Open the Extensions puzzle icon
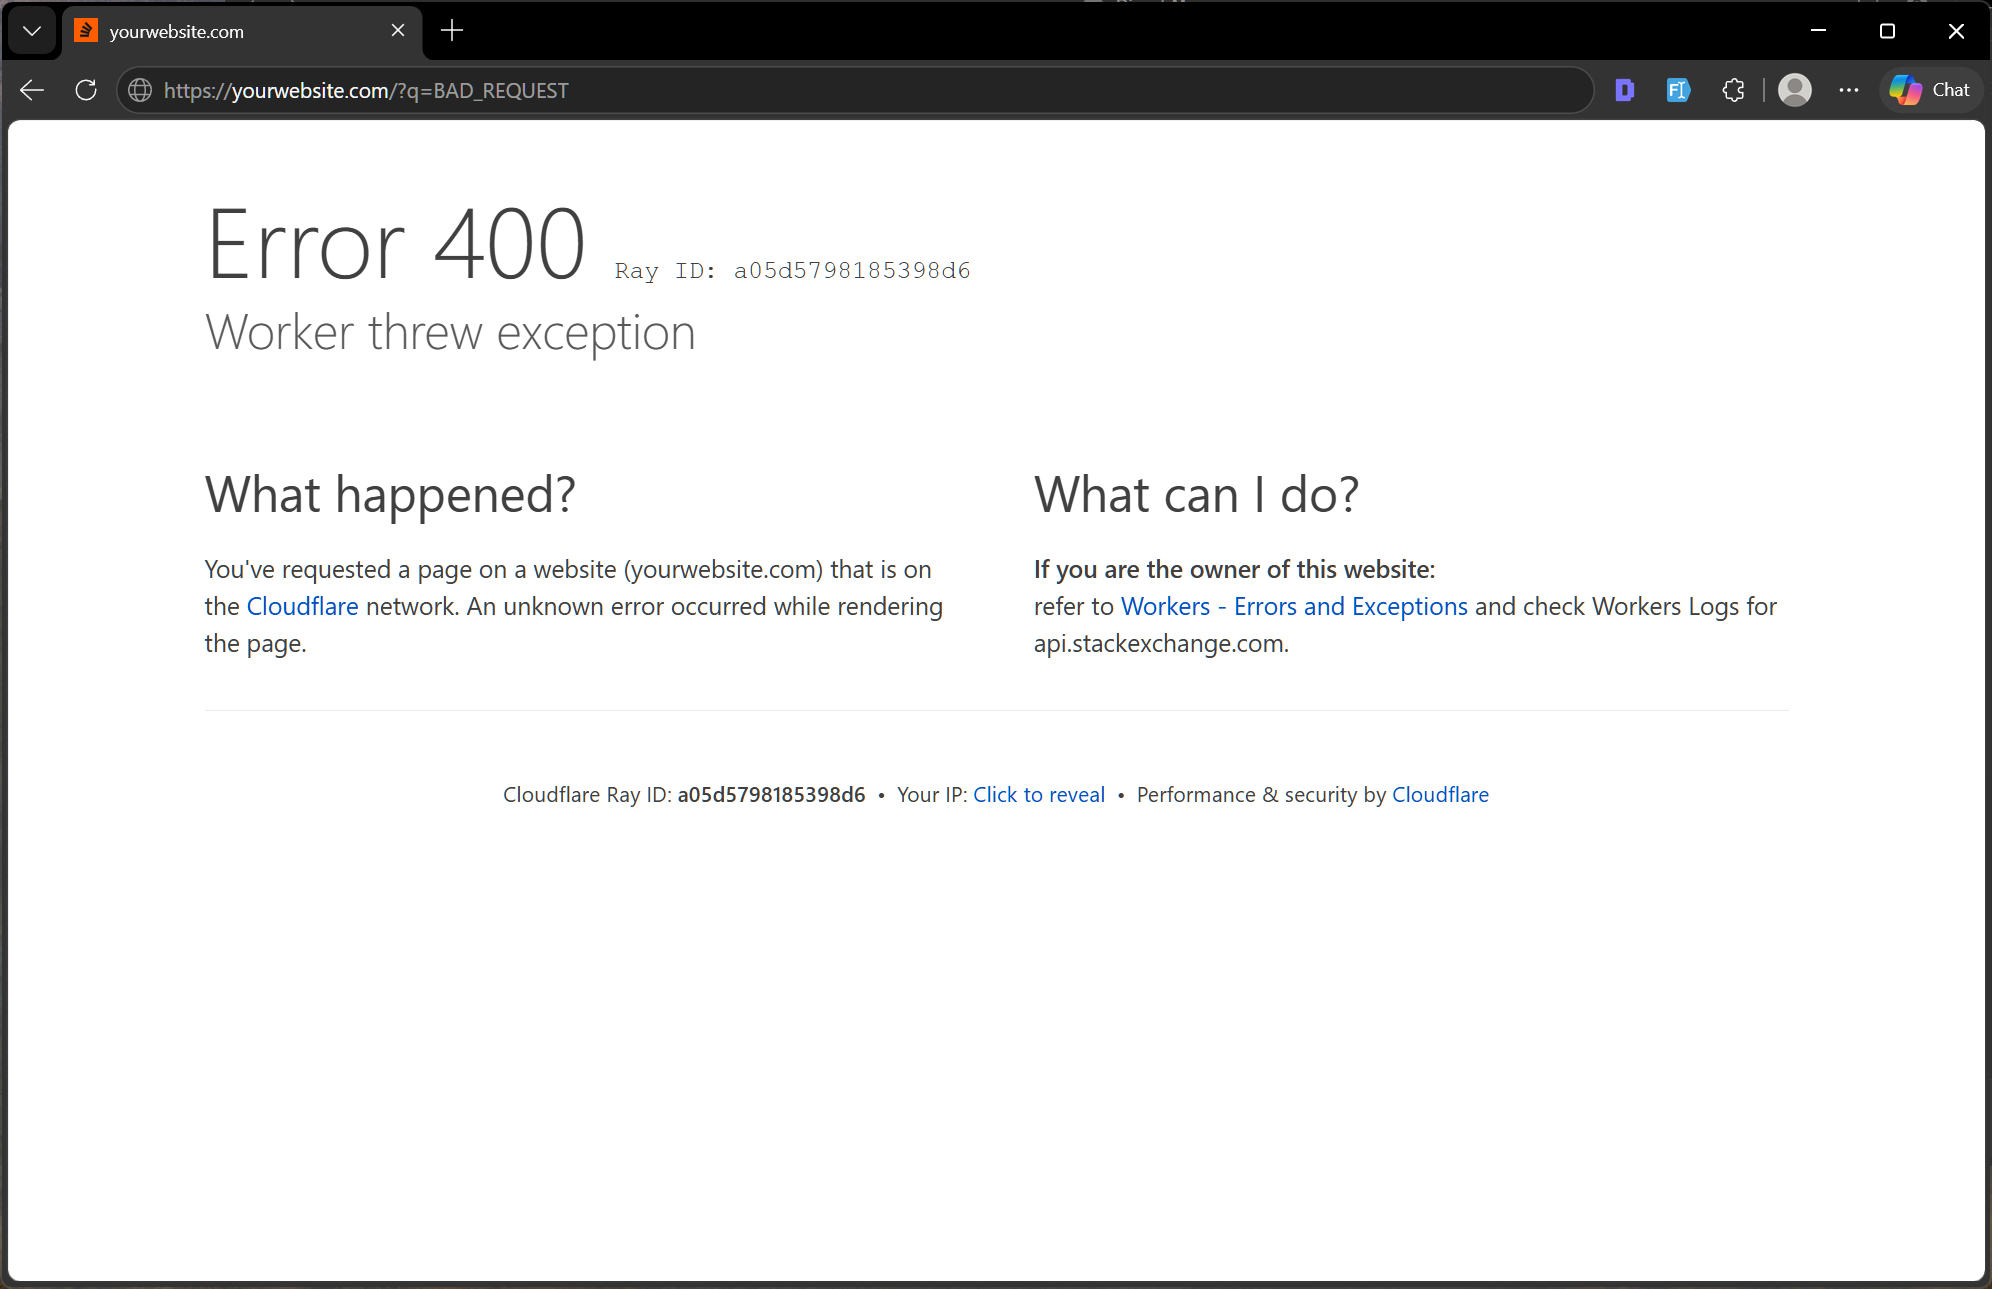The image size is (1992, 1289). click(1733, 90)
